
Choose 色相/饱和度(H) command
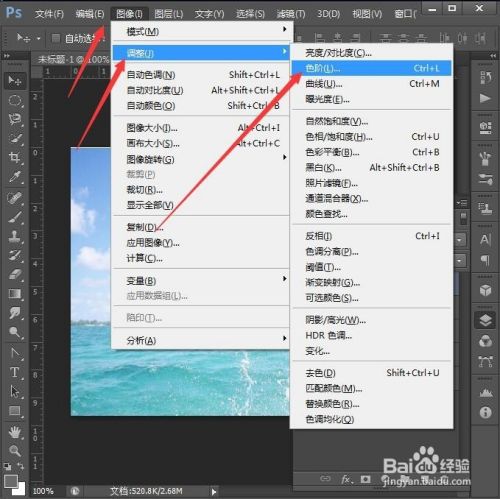coord(372,137)
